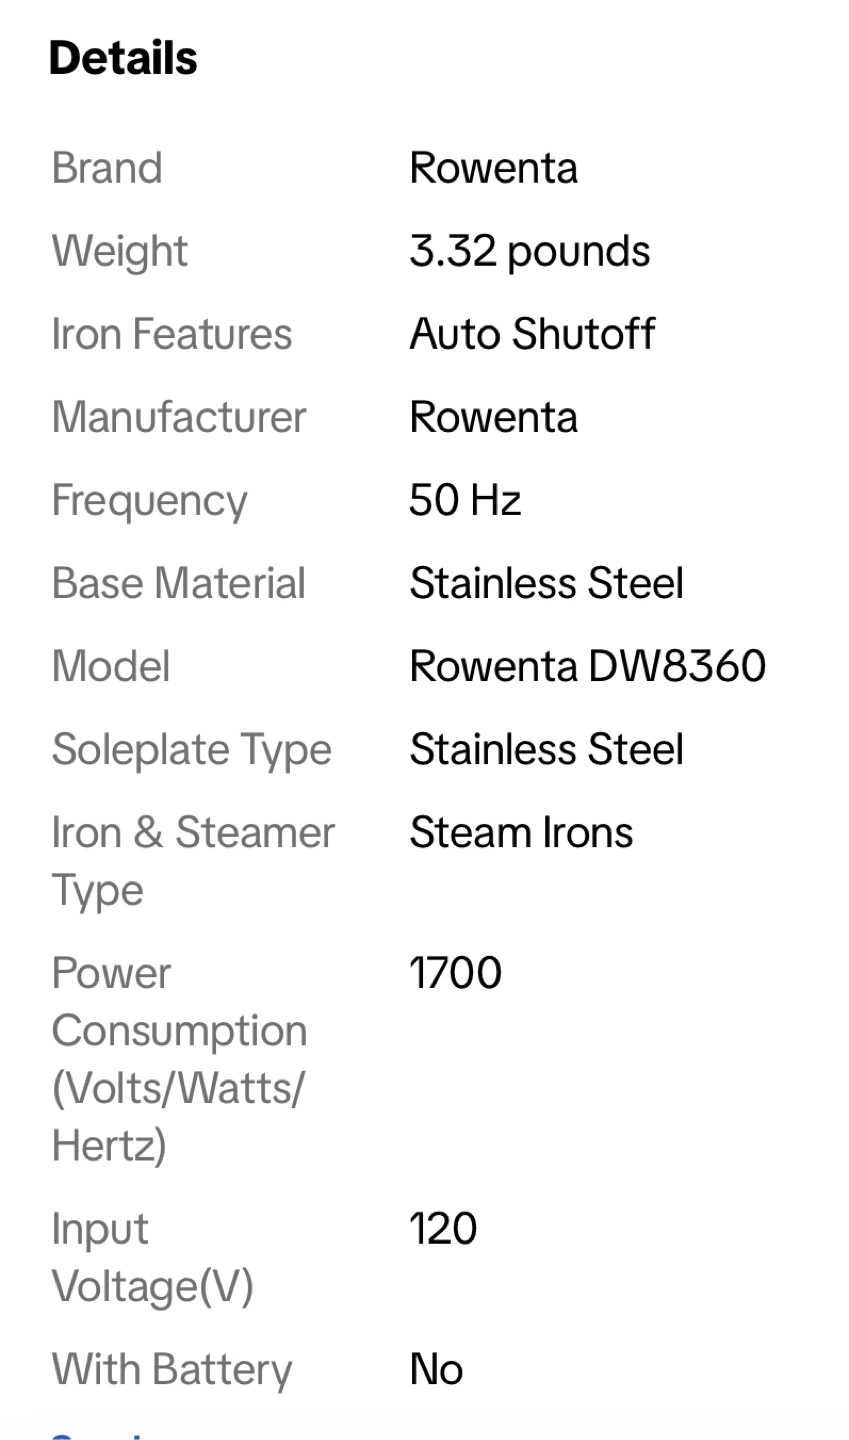The width and height of the screenshot is (849, 1440).
Task: Select the Rowenta DW8360 model value
Action: pos(588,666)
